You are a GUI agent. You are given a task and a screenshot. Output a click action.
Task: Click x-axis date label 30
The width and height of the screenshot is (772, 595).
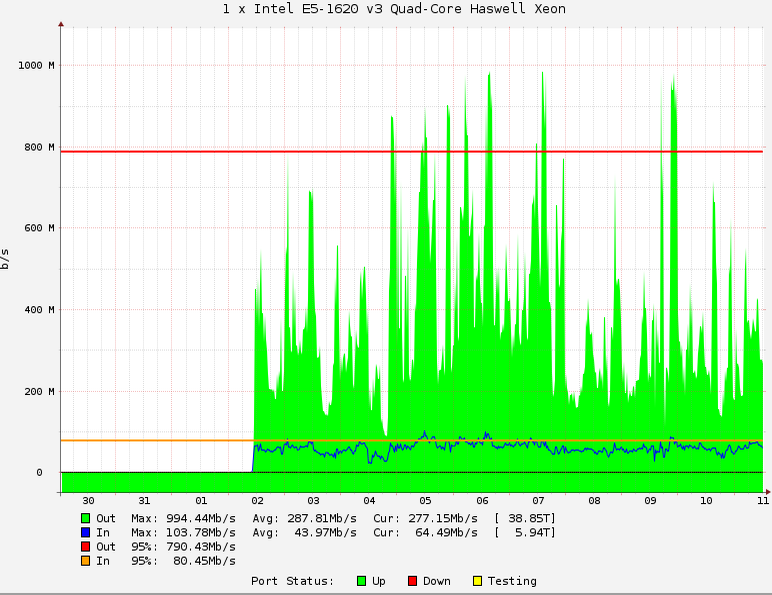88,500
